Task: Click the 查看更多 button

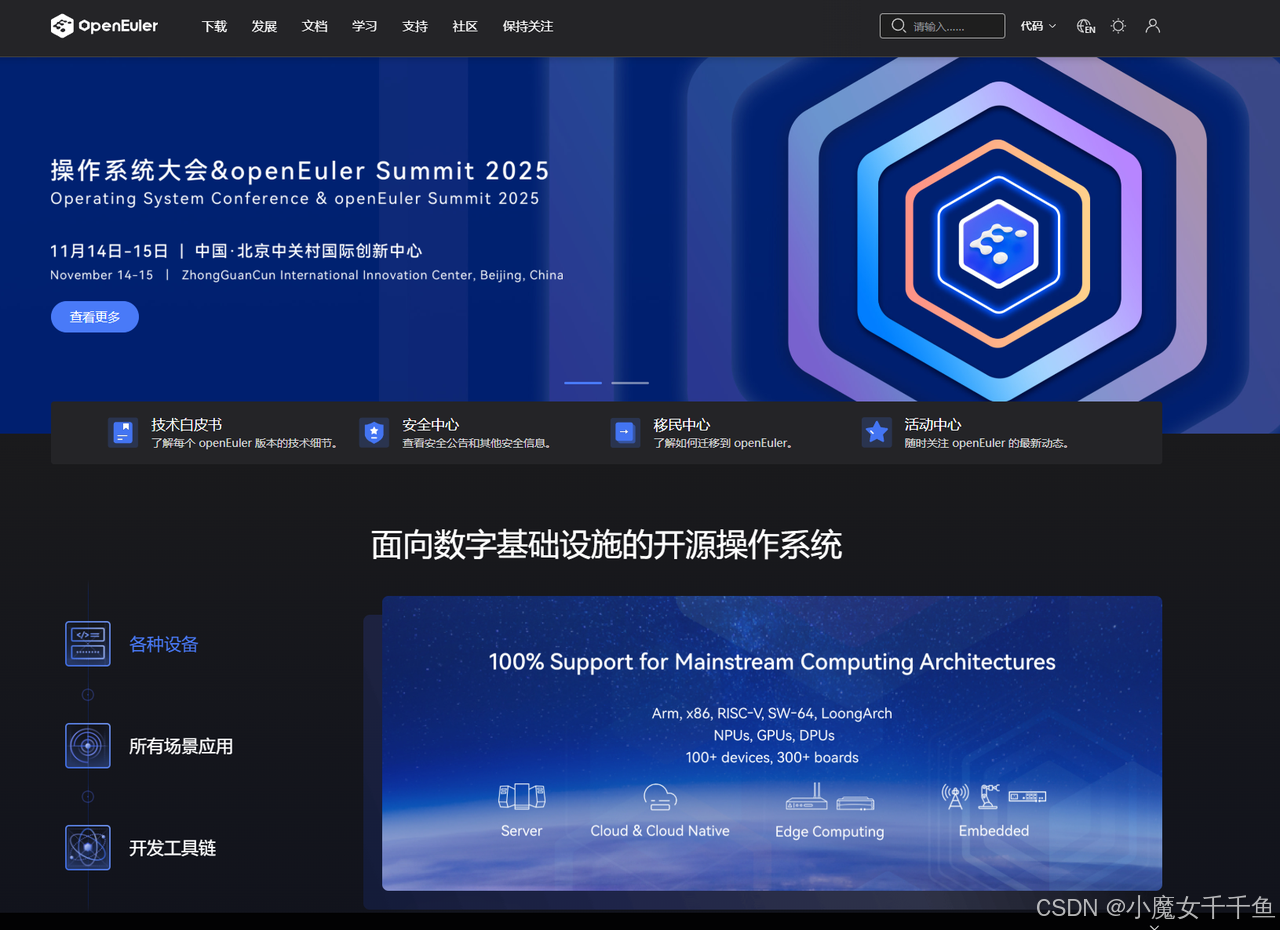Action: click(x=94, y=316)
